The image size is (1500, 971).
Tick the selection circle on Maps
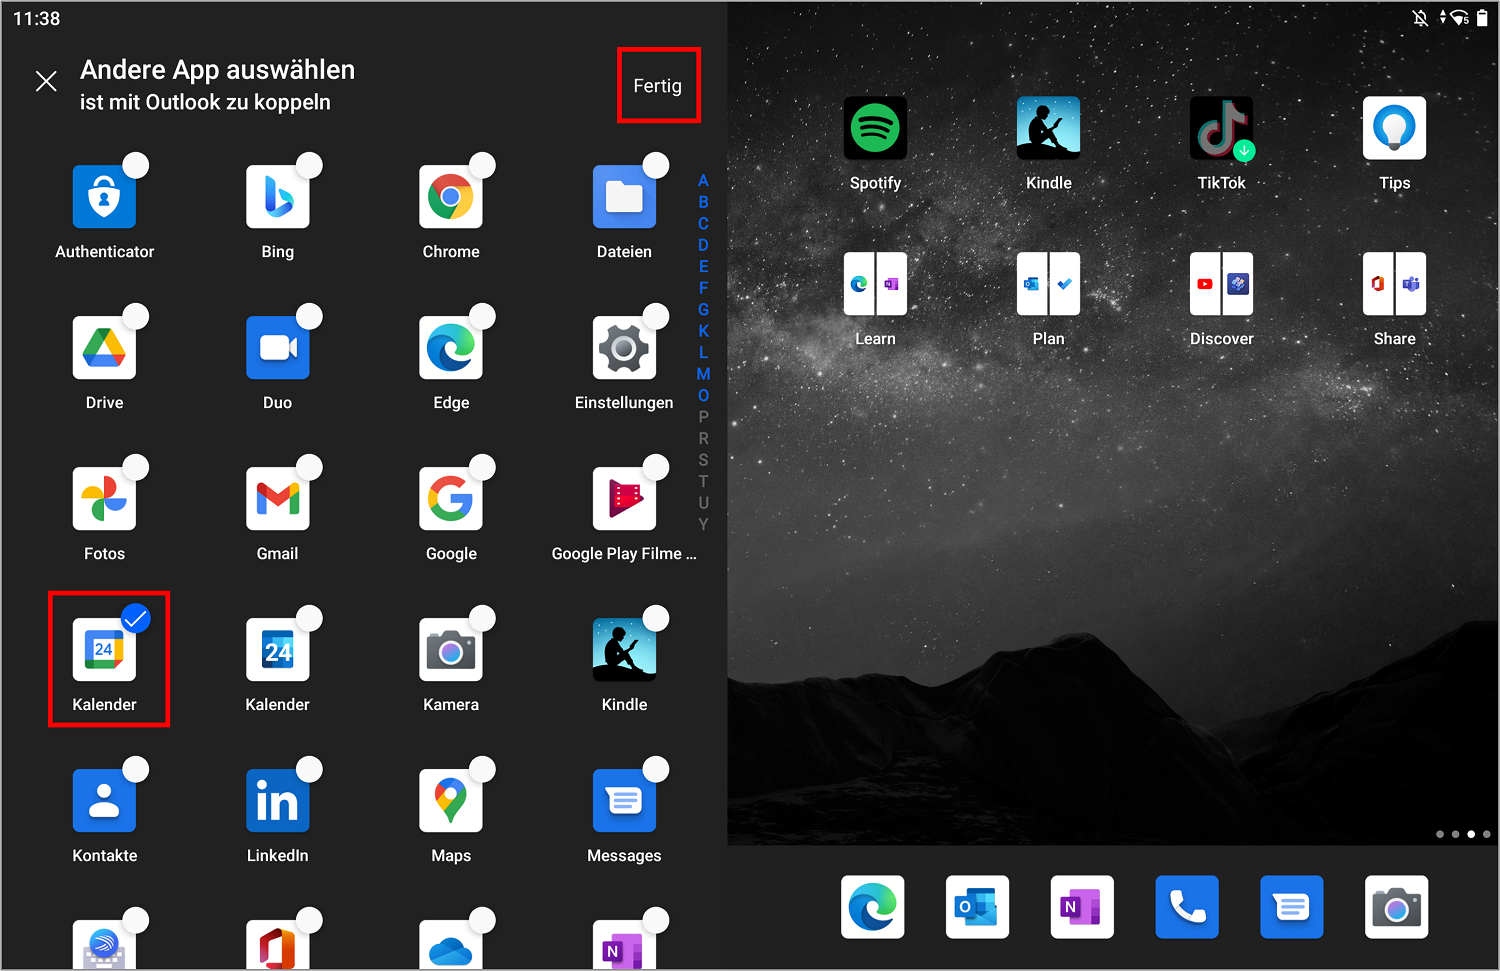pyautogui.click(x=483, y=769)
